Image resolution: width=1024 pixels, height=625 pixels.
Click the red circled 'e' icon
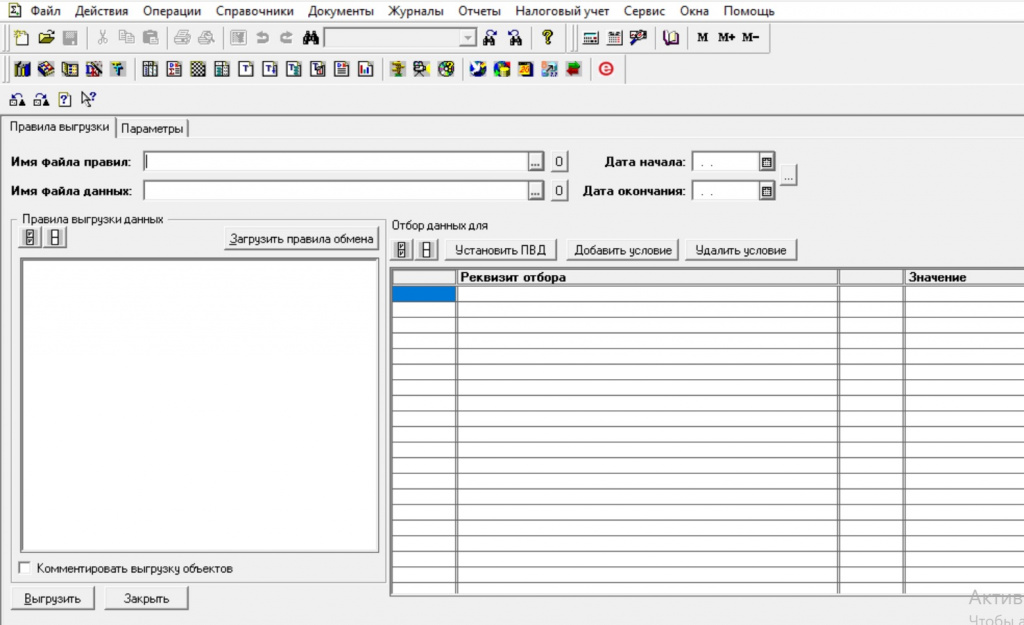[606, 69]
